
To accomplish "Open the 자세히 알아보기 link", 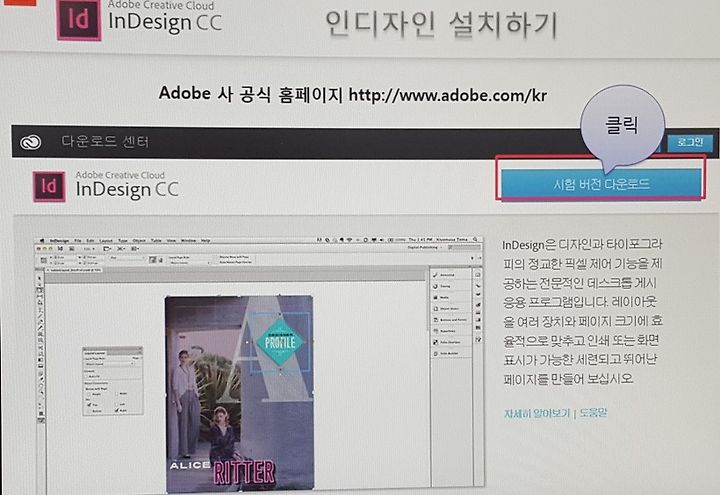I will point(536,413).
